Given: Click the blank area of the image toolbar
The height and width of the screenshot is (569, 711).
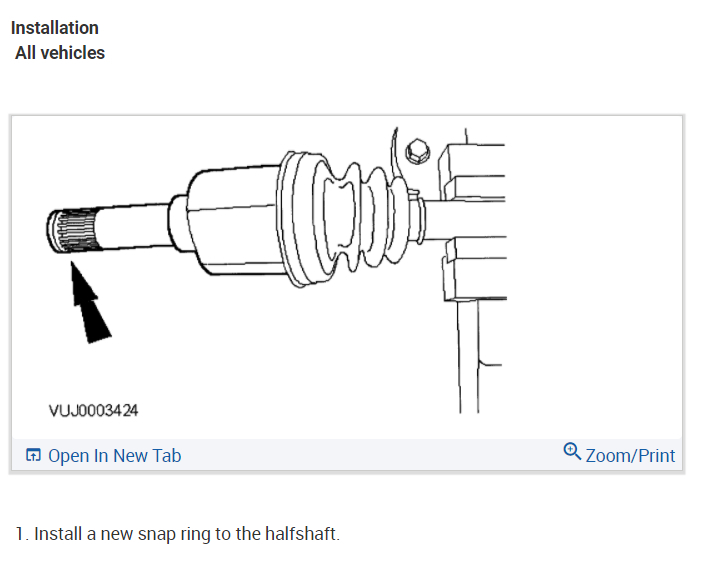Looking at the screenshot, I should pos(372,455).
